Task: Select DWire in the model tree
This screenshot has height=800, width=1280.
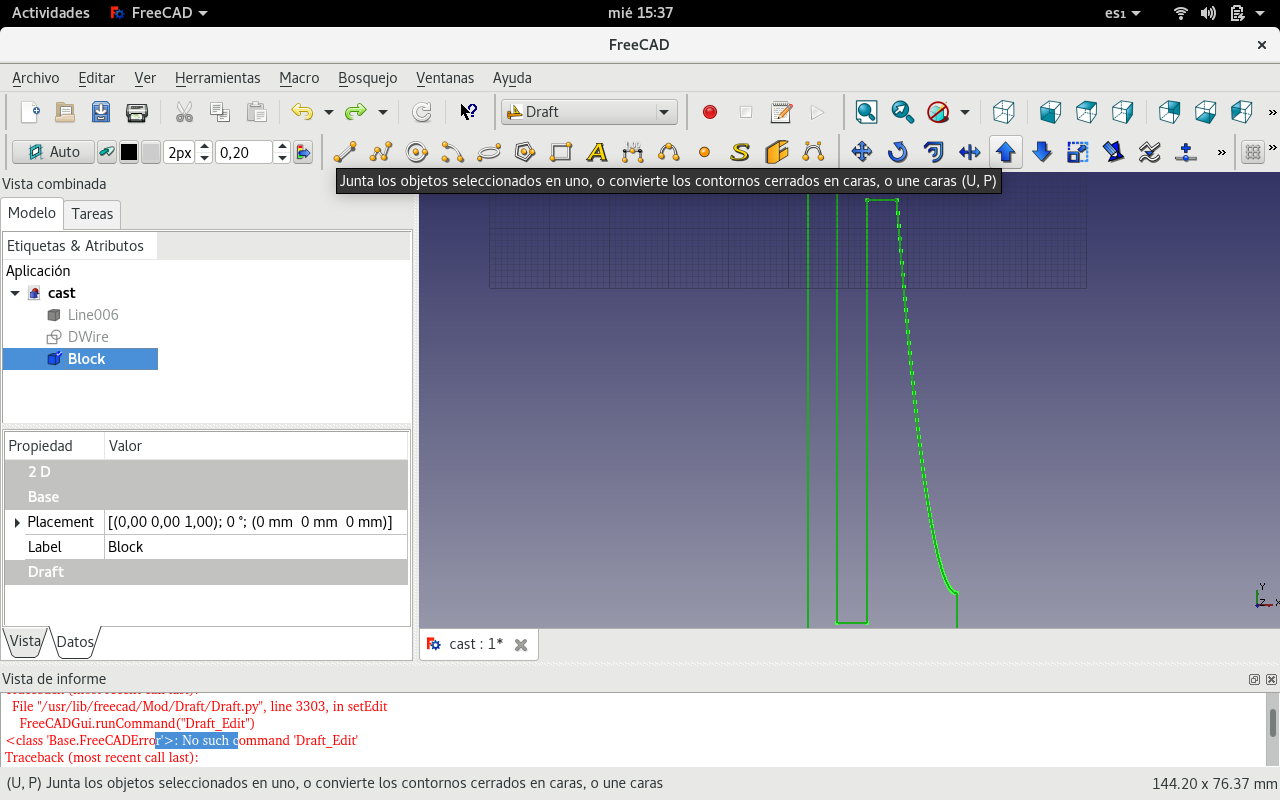Action: click(x=88, y=337)
